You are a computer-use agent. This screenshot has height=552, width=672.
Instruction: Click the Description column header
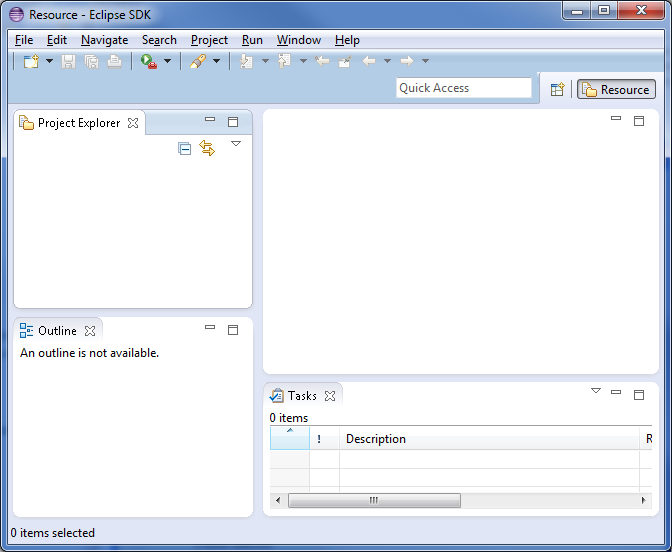click(x=489, y=438)
